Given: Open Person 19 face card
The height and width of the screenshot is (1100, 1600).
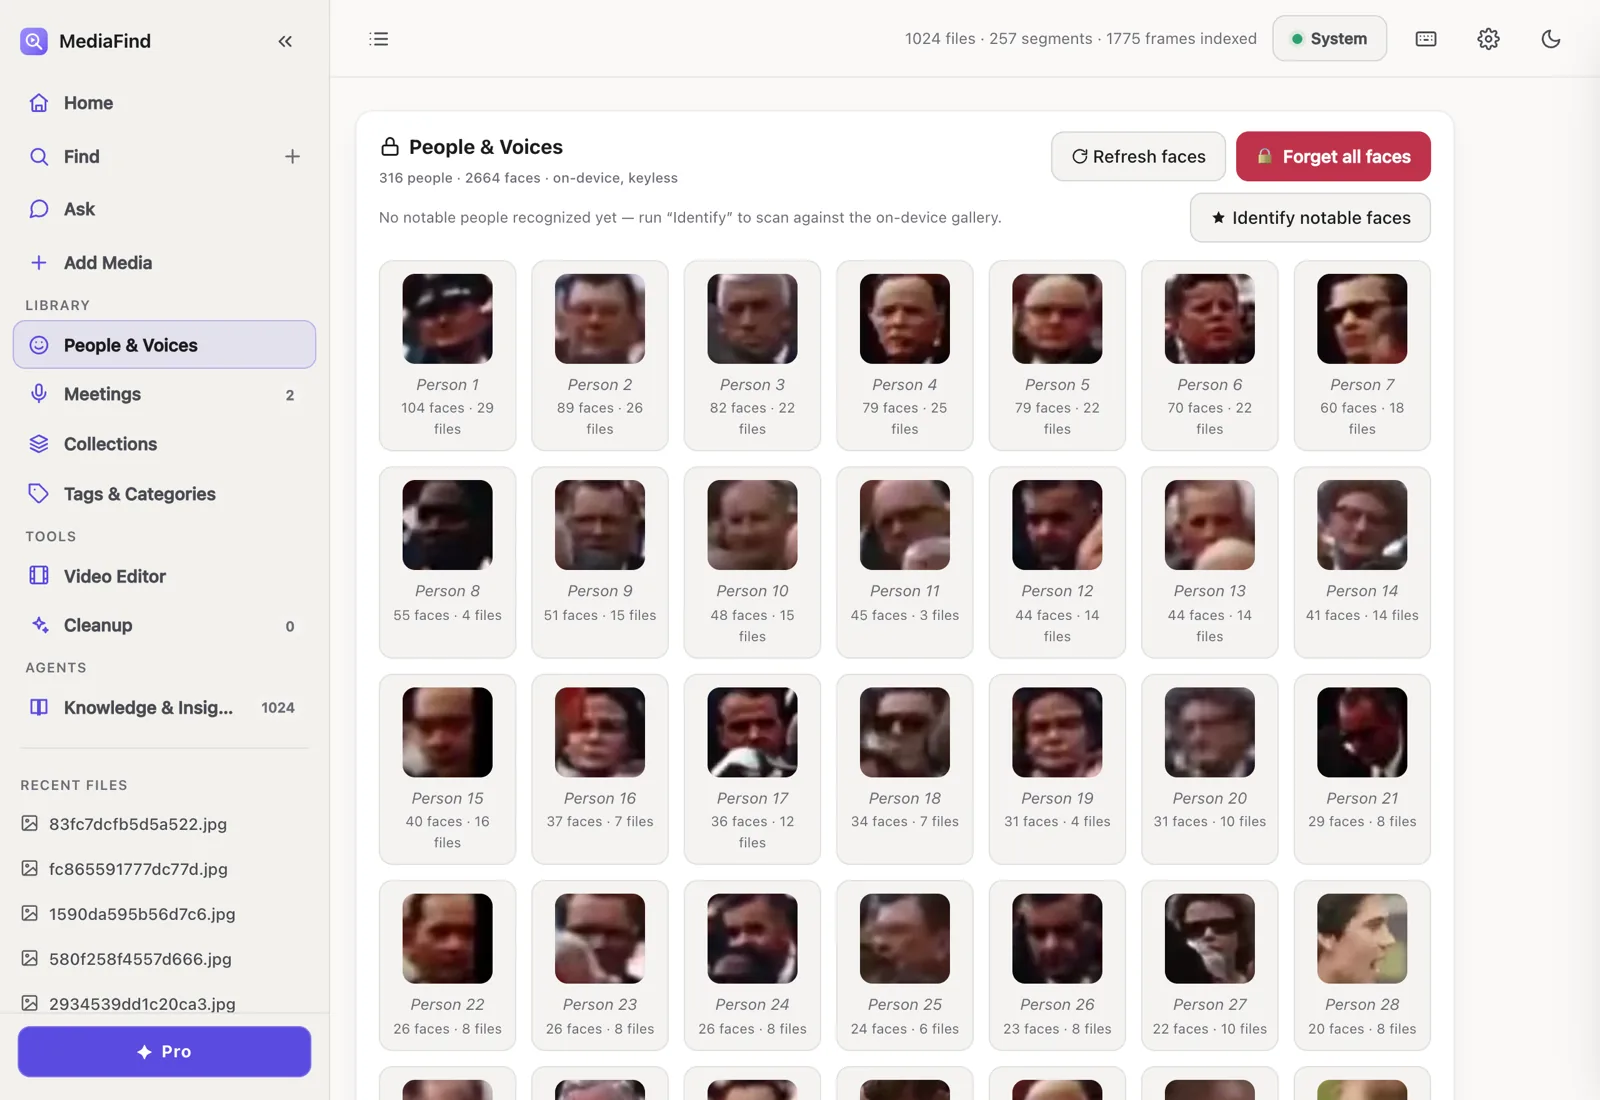Looking at the screenshot, I should pos(1057,770).
